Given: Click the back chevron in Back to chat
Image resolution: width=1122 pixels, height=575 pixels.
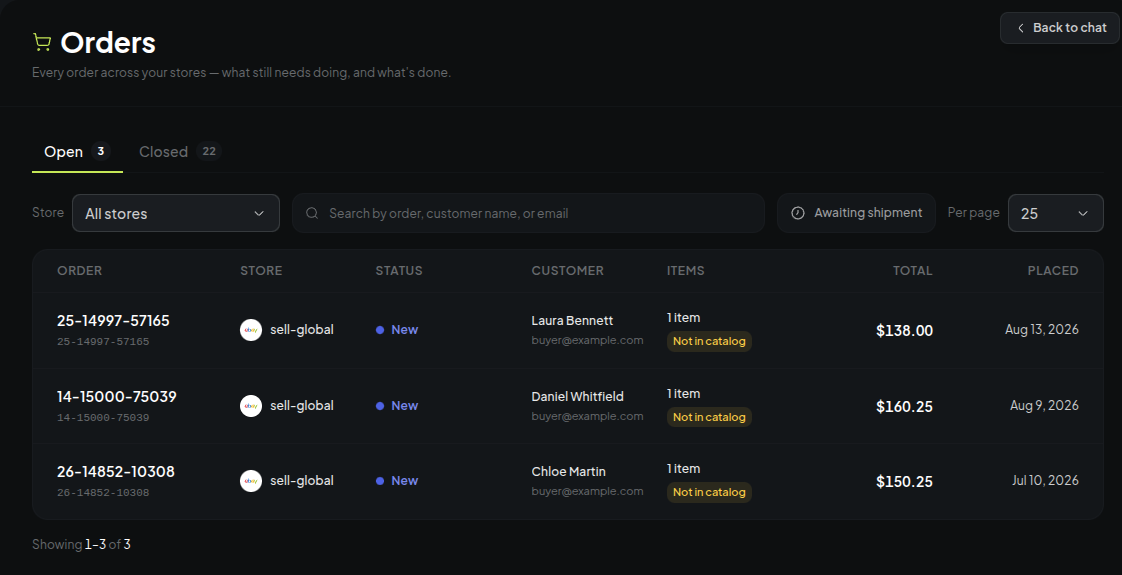Looking at the screenshot, I should click(1020, 28).
